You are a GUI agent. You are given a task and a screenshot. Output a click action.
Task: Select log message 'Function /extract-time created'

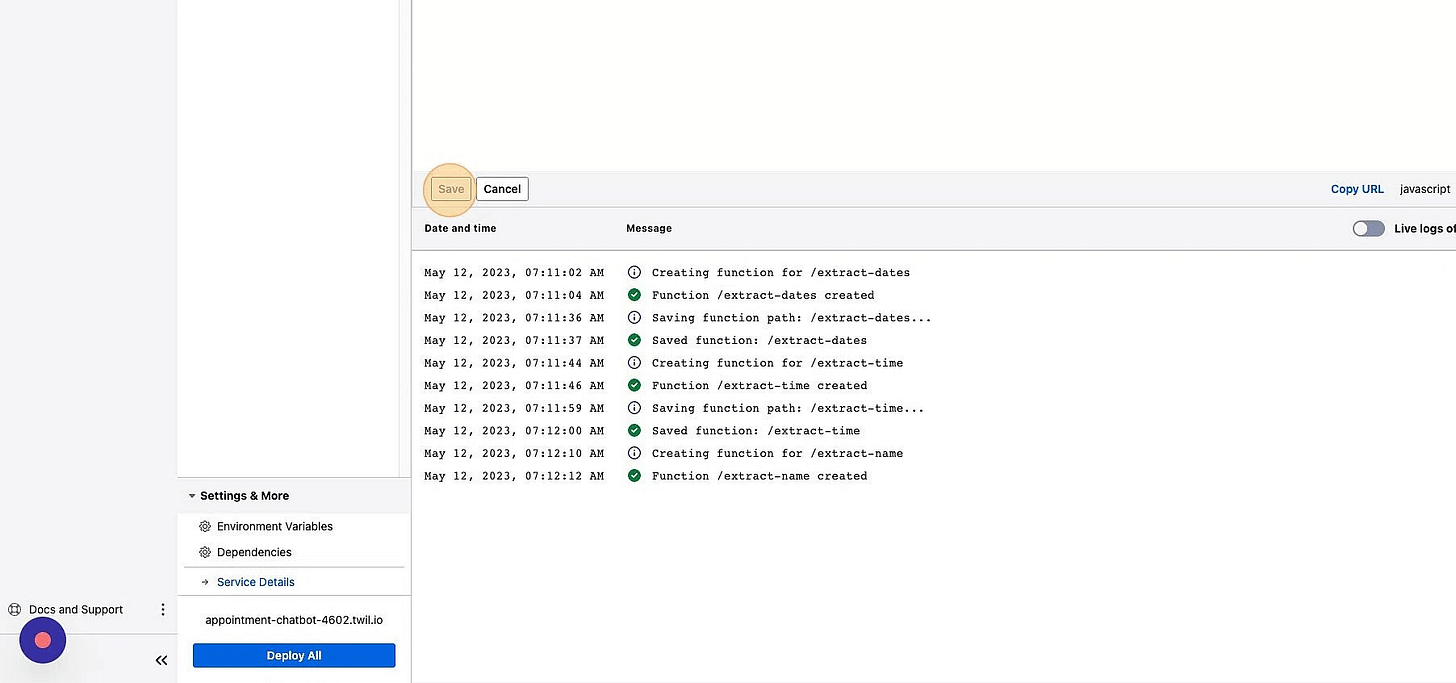pos(760,385)
